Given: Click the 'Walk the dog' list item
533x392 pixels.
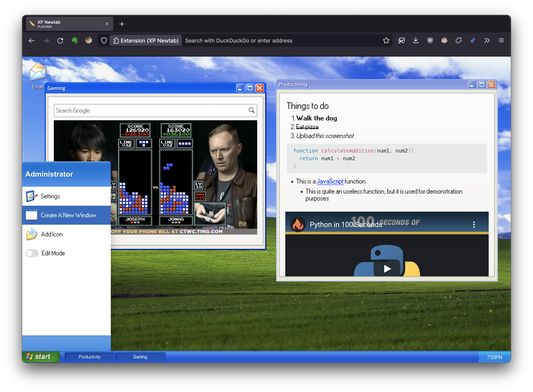Looking at the screenshot, I should (316, 118).
